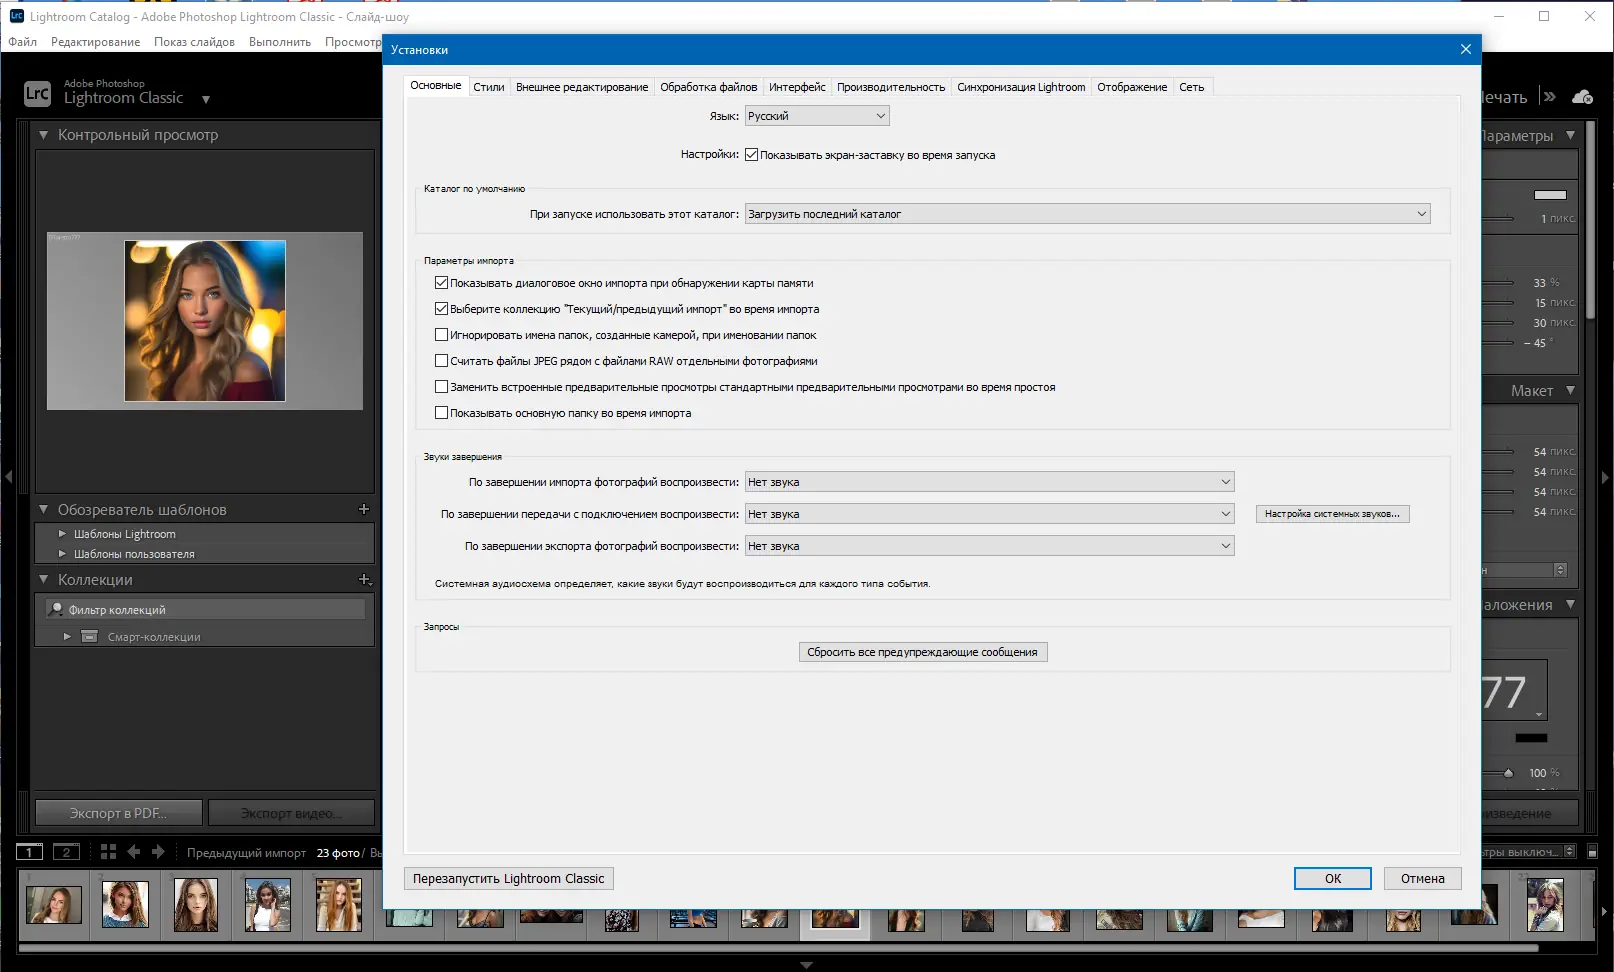
Task: Open the Выполнить menu
Action: point(280,42)
